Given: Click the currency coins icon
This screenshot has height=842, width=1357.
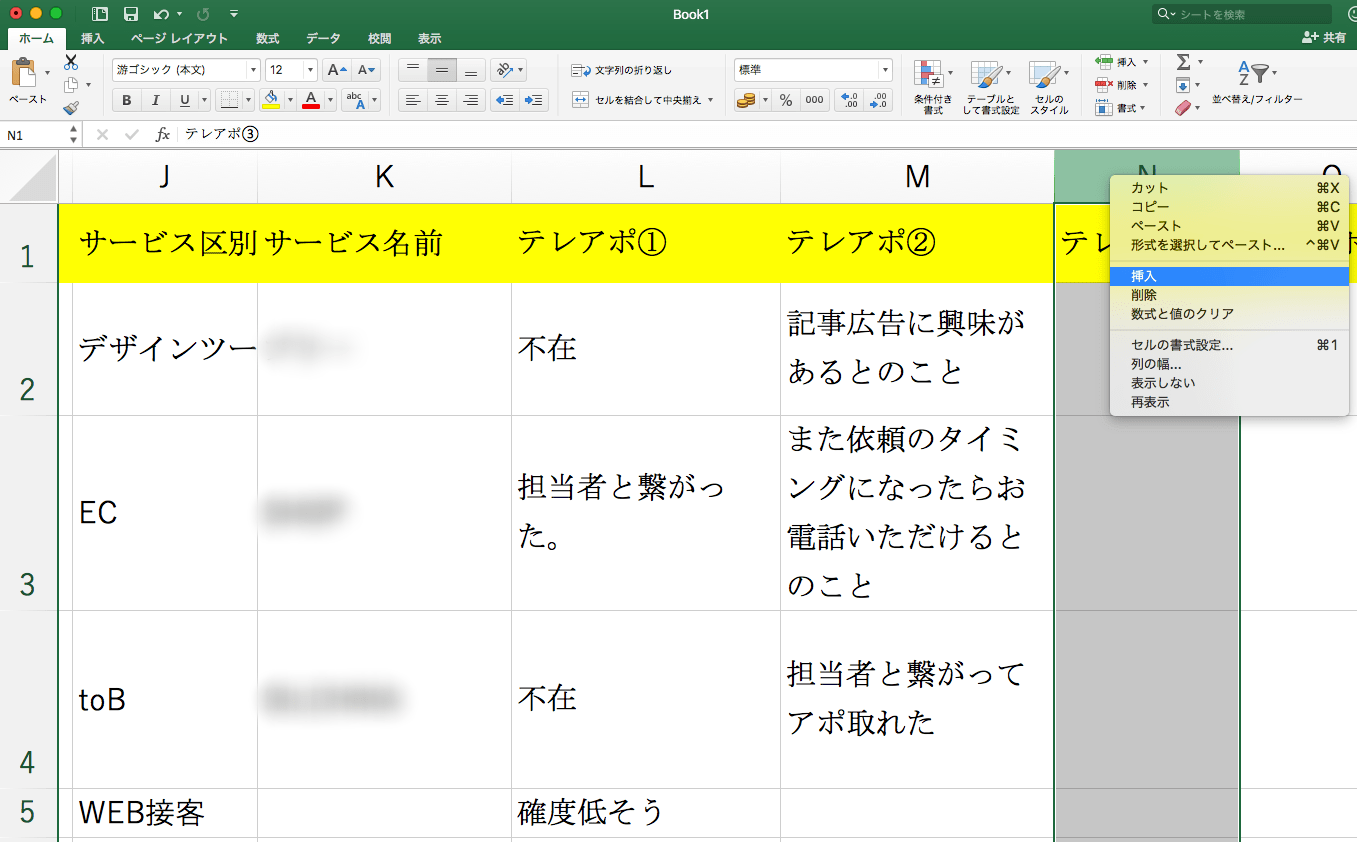Looking at the screenshot, I should [746, 100].
